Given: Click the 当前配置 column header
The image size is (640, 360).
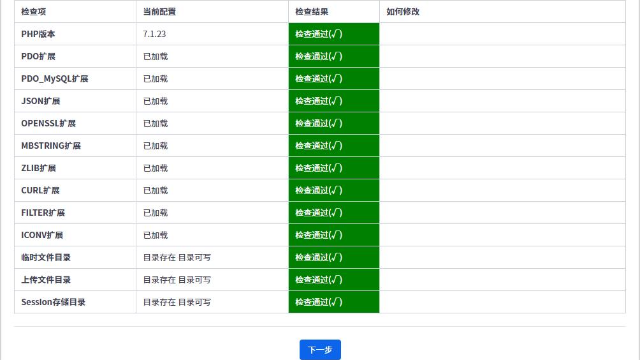Looking at the screenshot, I should 159,11.
